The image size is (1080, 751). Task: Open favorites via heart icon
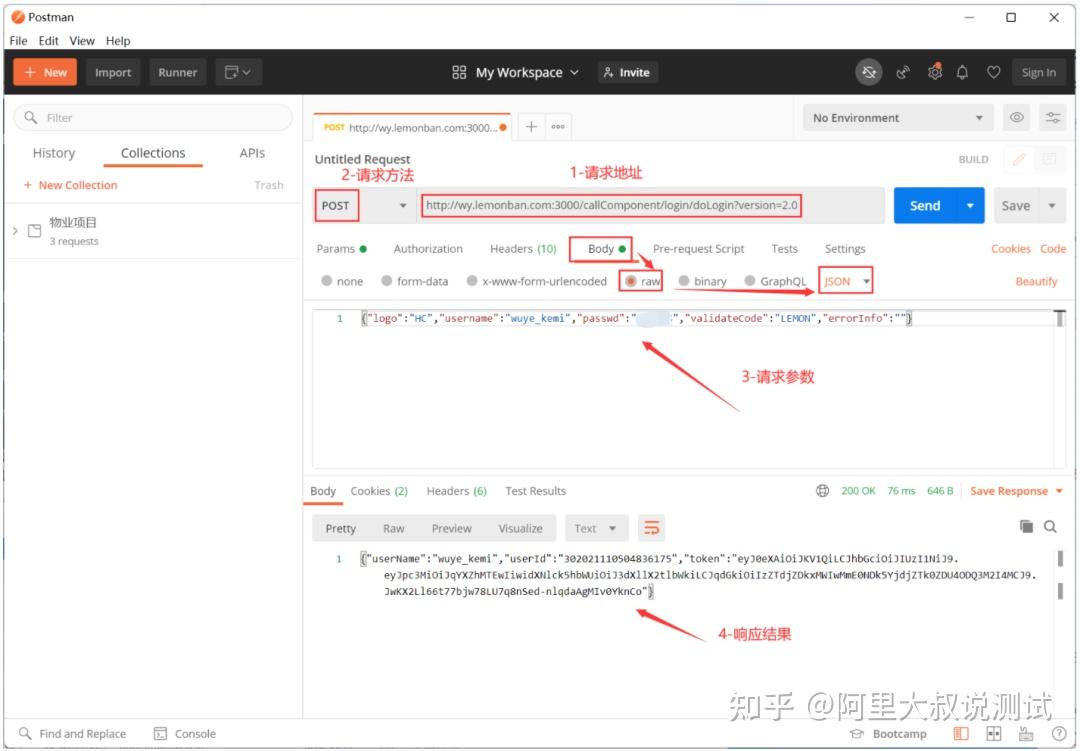(x=993, y=71)
